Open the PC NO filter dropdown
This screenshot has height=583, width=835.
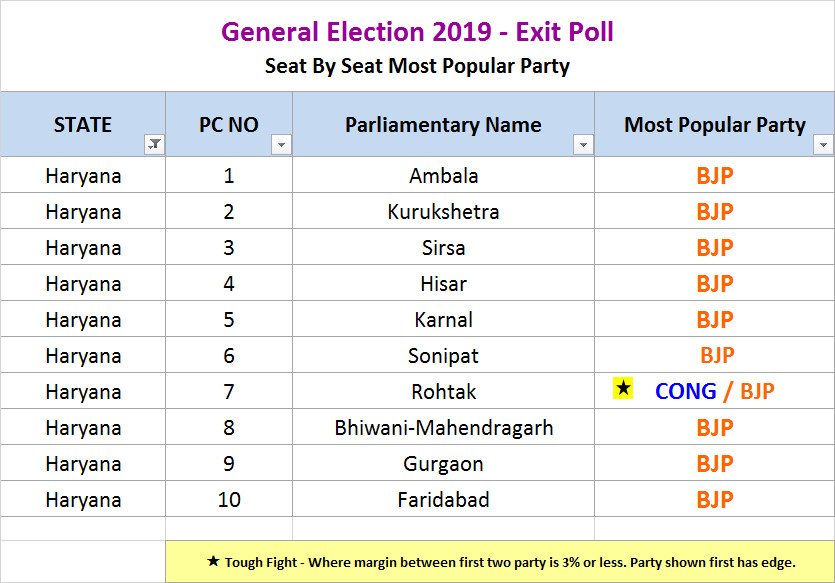click(281, 145)
